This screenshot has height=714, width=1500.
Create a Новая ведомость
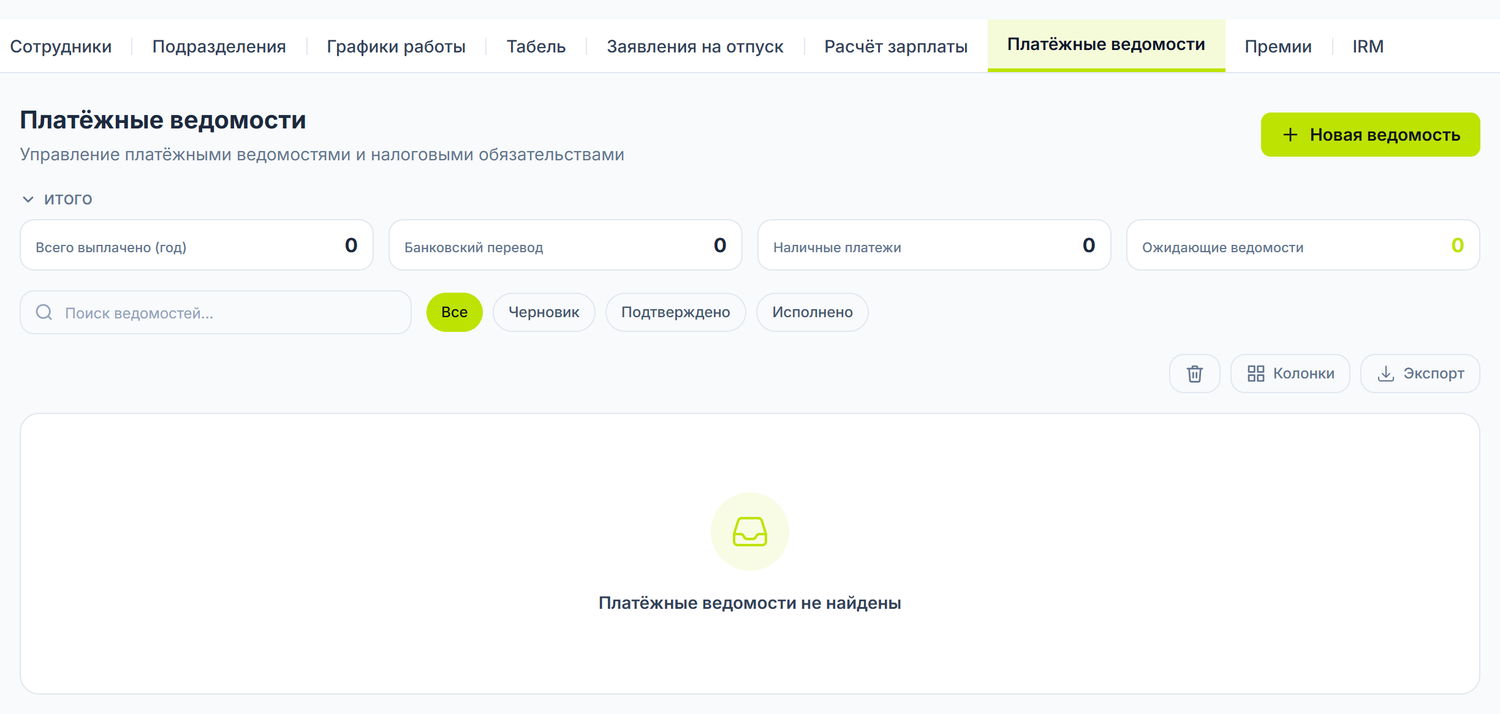pyautogui.click(x=1370, y=134)
